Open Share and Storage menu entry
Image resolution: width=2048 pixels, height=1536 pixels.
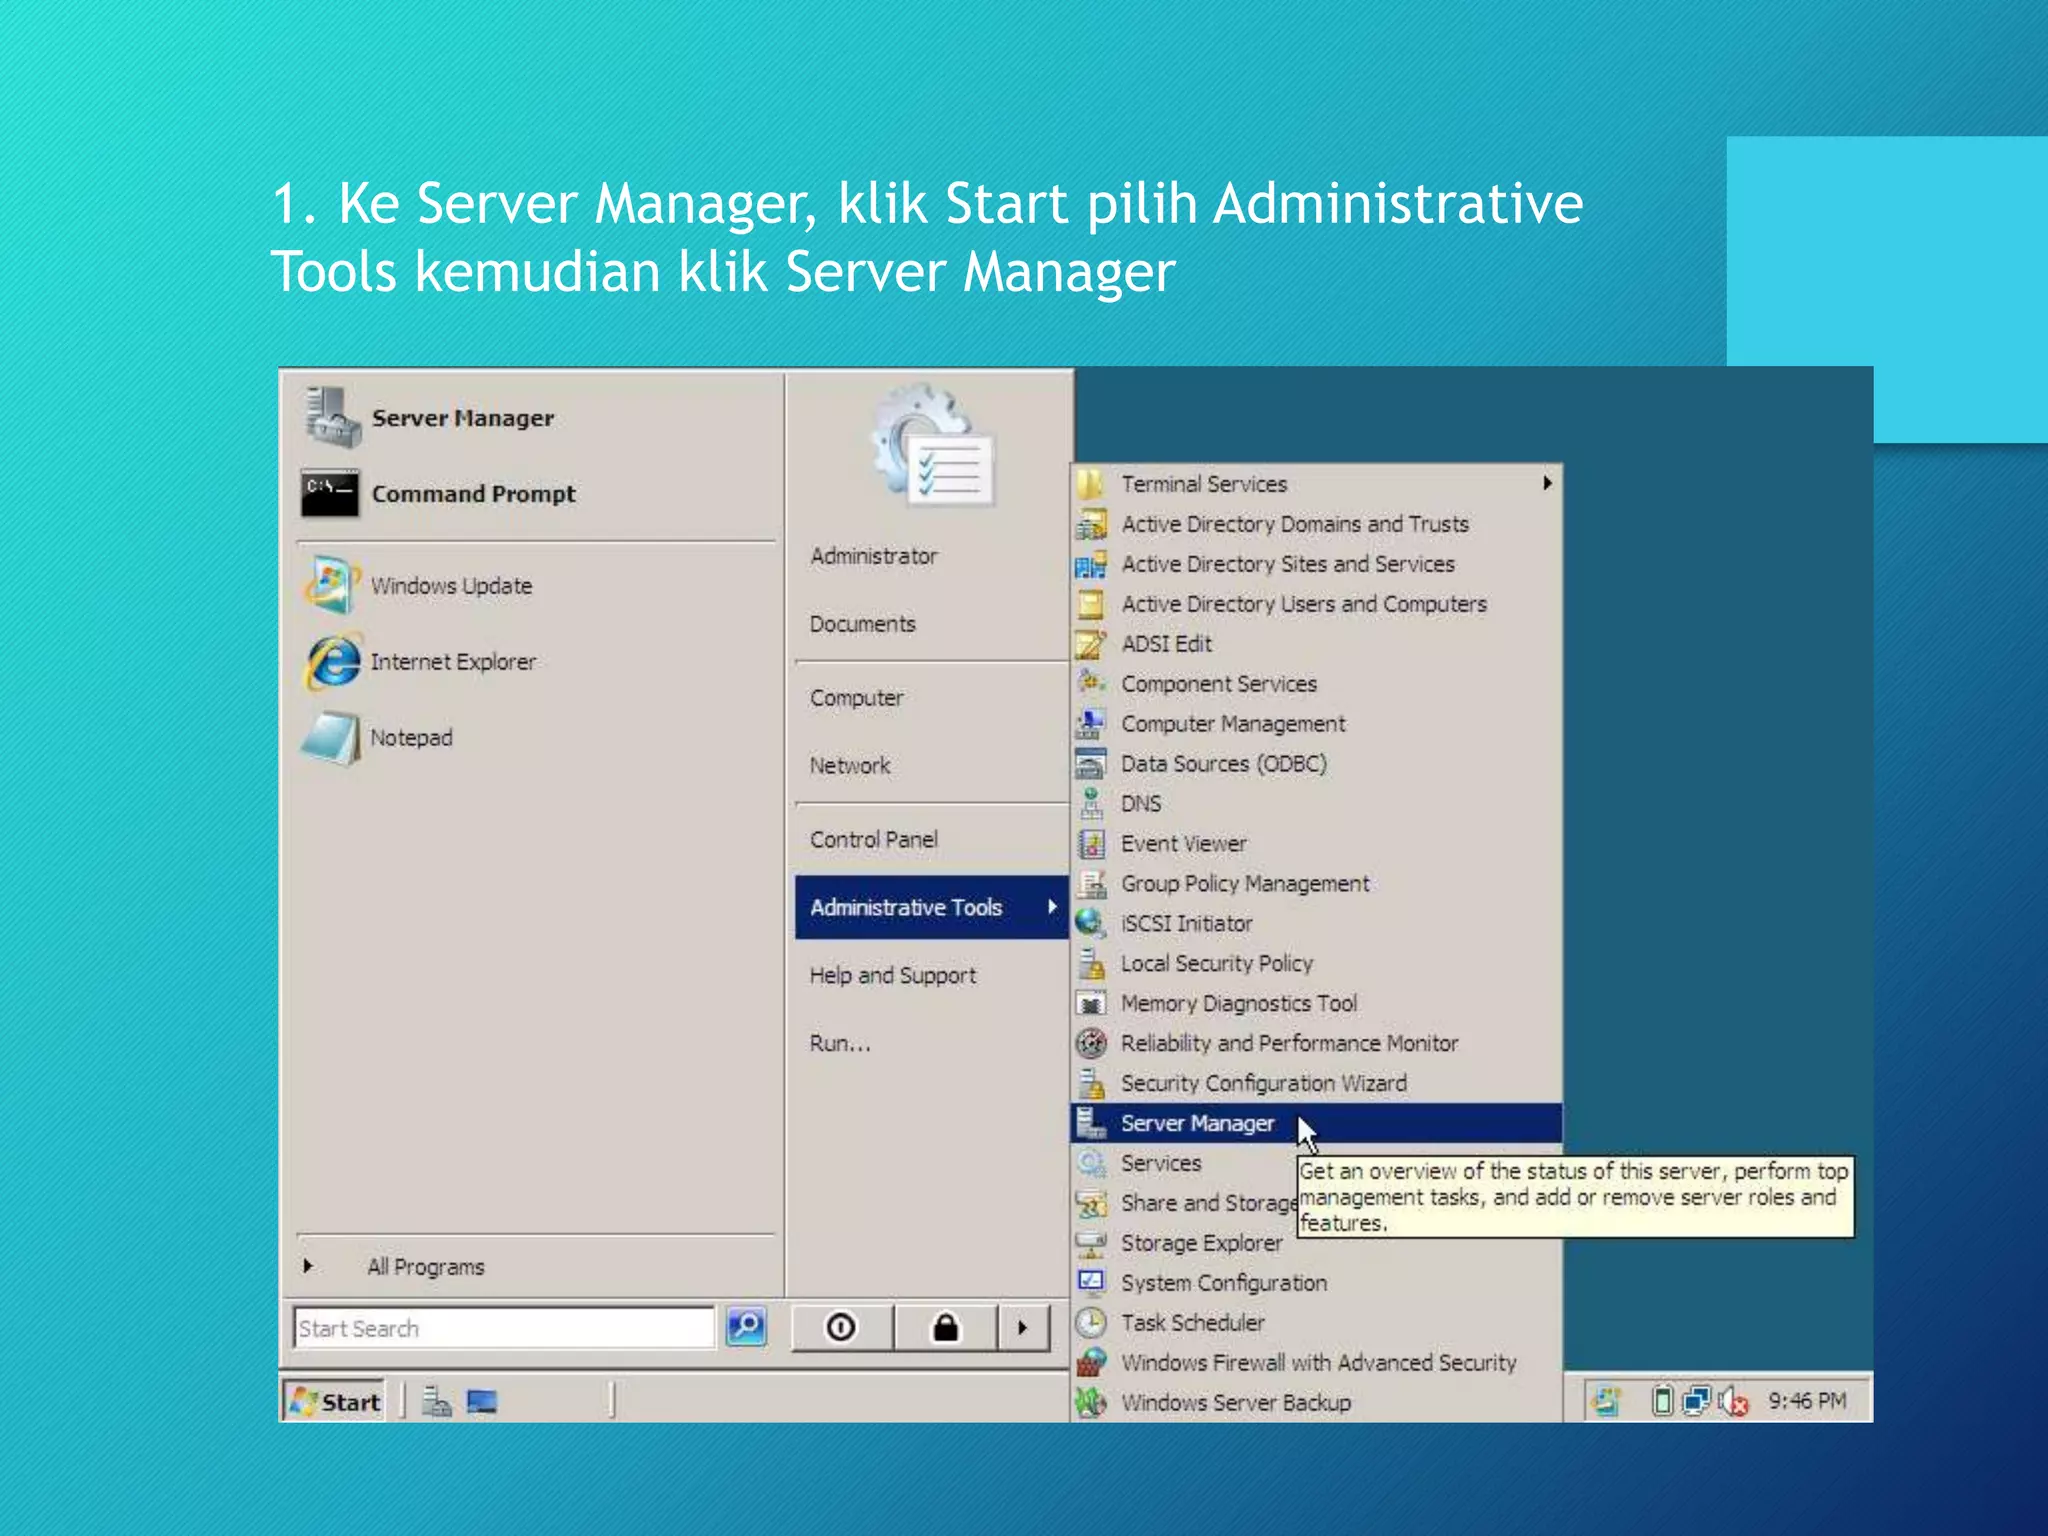1186,1203
